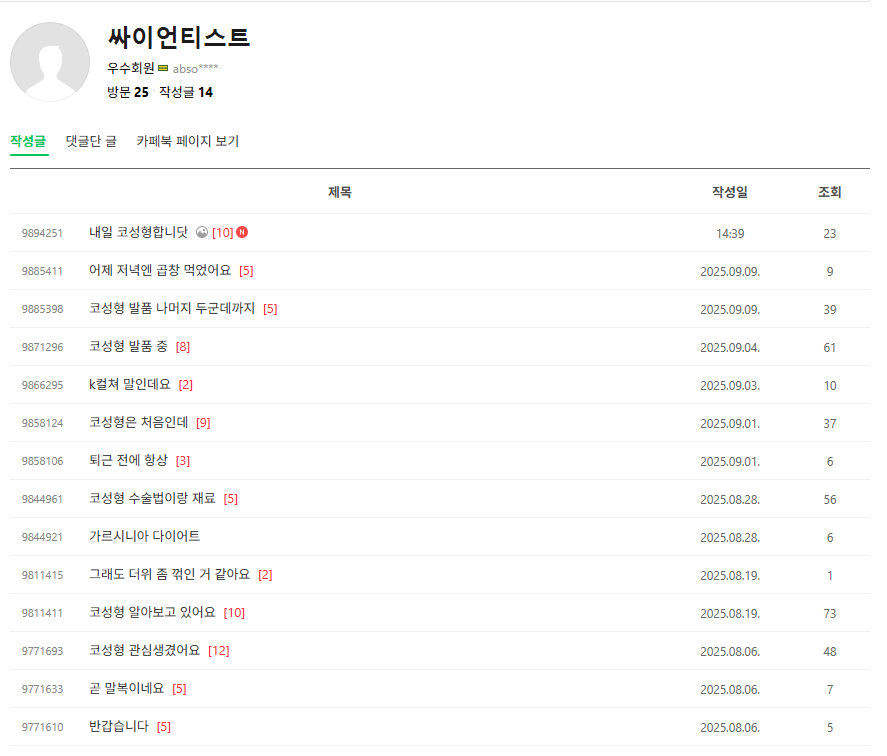
Task: Click the 방문 25 visit count
Action: coord(128,92)
